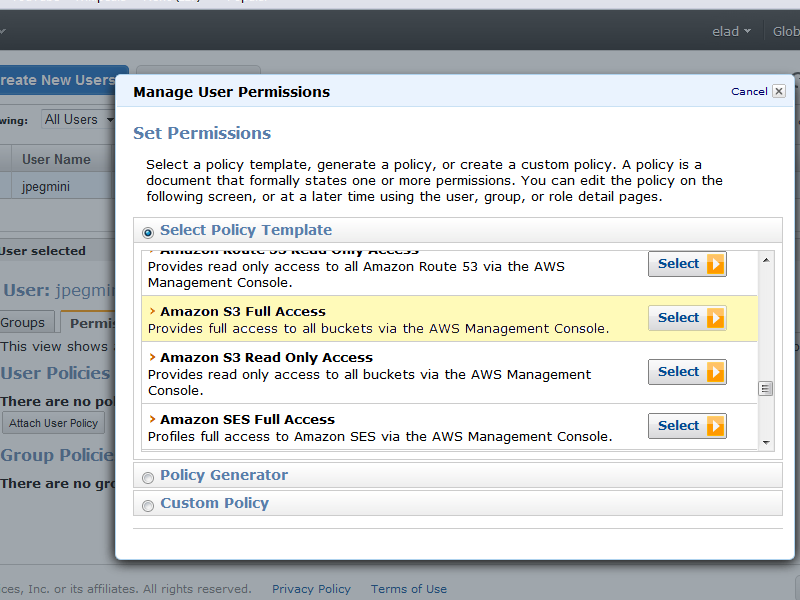
Task: Click the Amazon S3 Read Only Access title
Action: (266, 357)
